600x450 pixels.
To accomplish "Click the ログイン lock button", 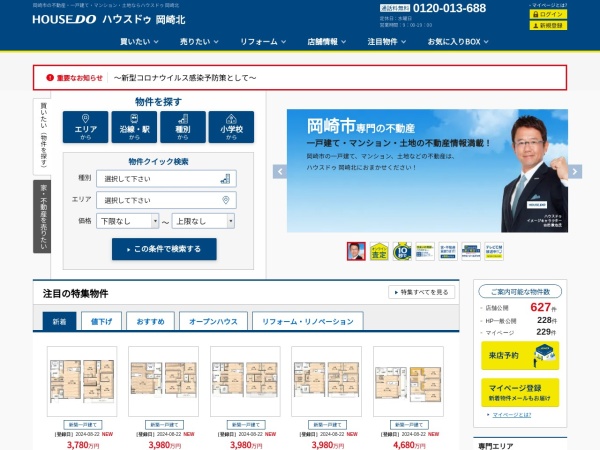I will 548,14.
